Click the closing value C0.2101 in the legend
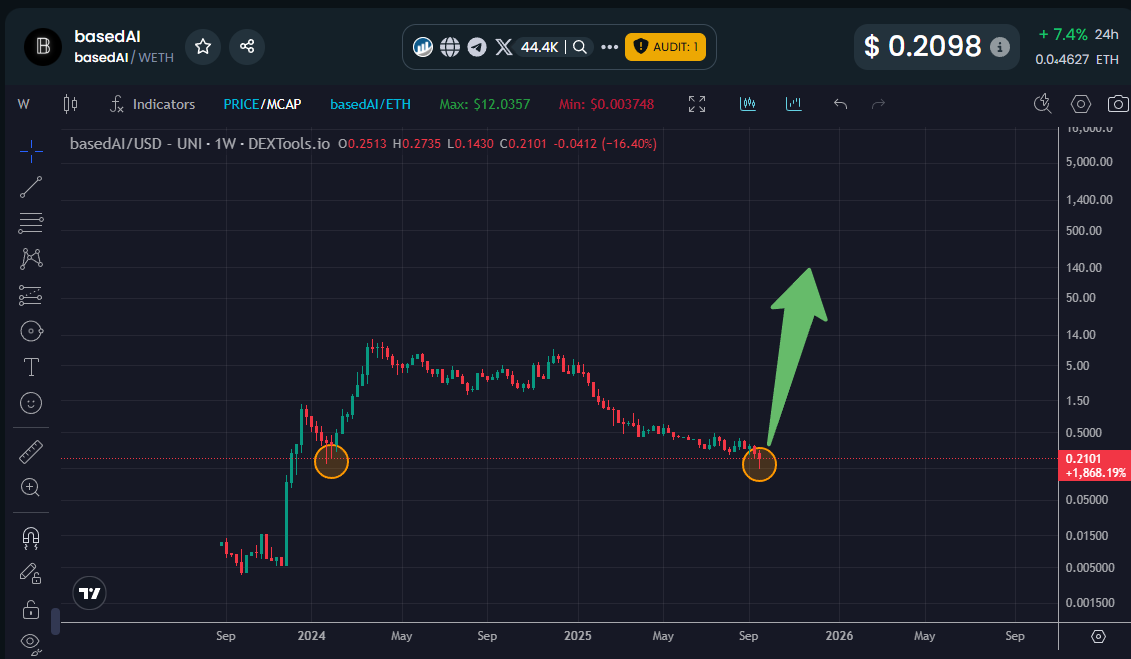Image resolution: width=1131 pixels, height=659 pixels. 523,143
